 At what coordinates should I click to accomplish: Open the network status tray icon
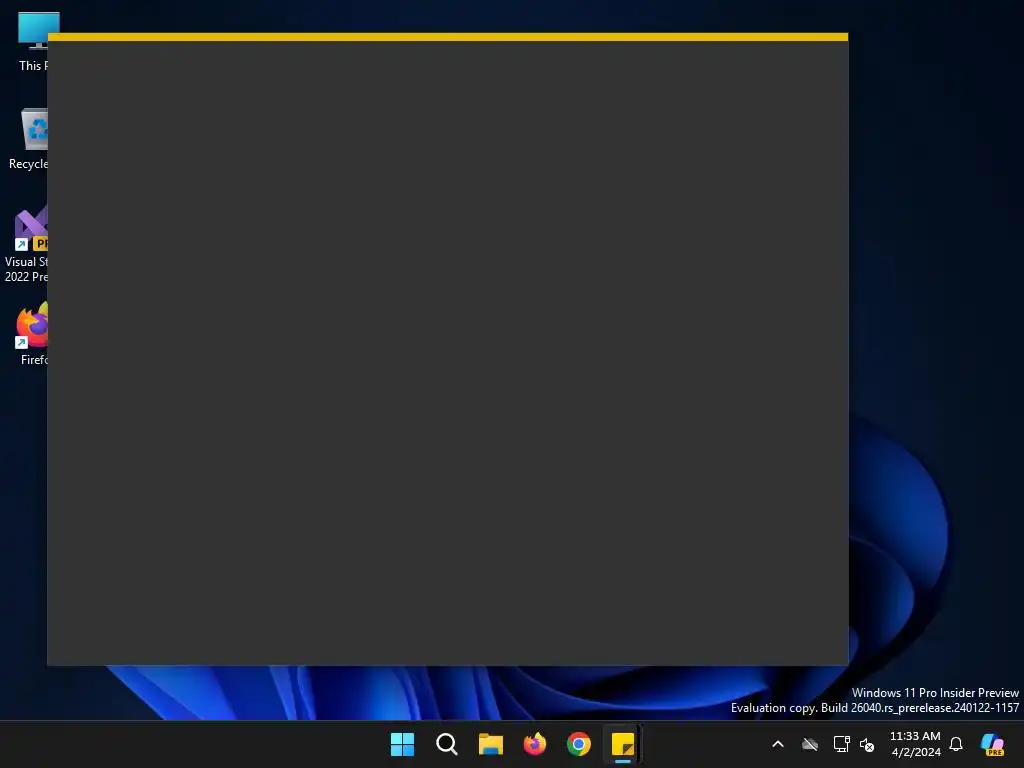click(841, 744)
